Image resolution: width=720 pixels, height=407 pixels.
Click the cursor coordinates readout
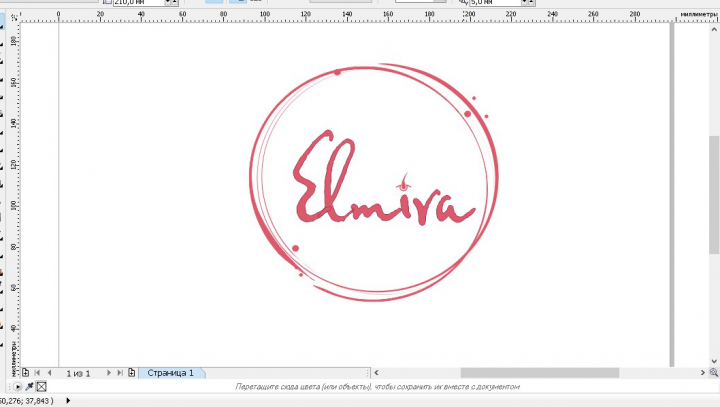point(27,401)
